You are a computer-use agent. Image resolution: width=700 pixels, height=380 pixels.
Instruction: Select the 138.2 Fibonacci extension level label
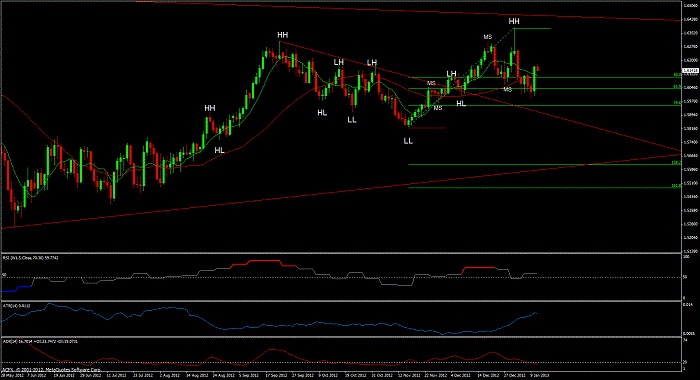pos(676,163)
